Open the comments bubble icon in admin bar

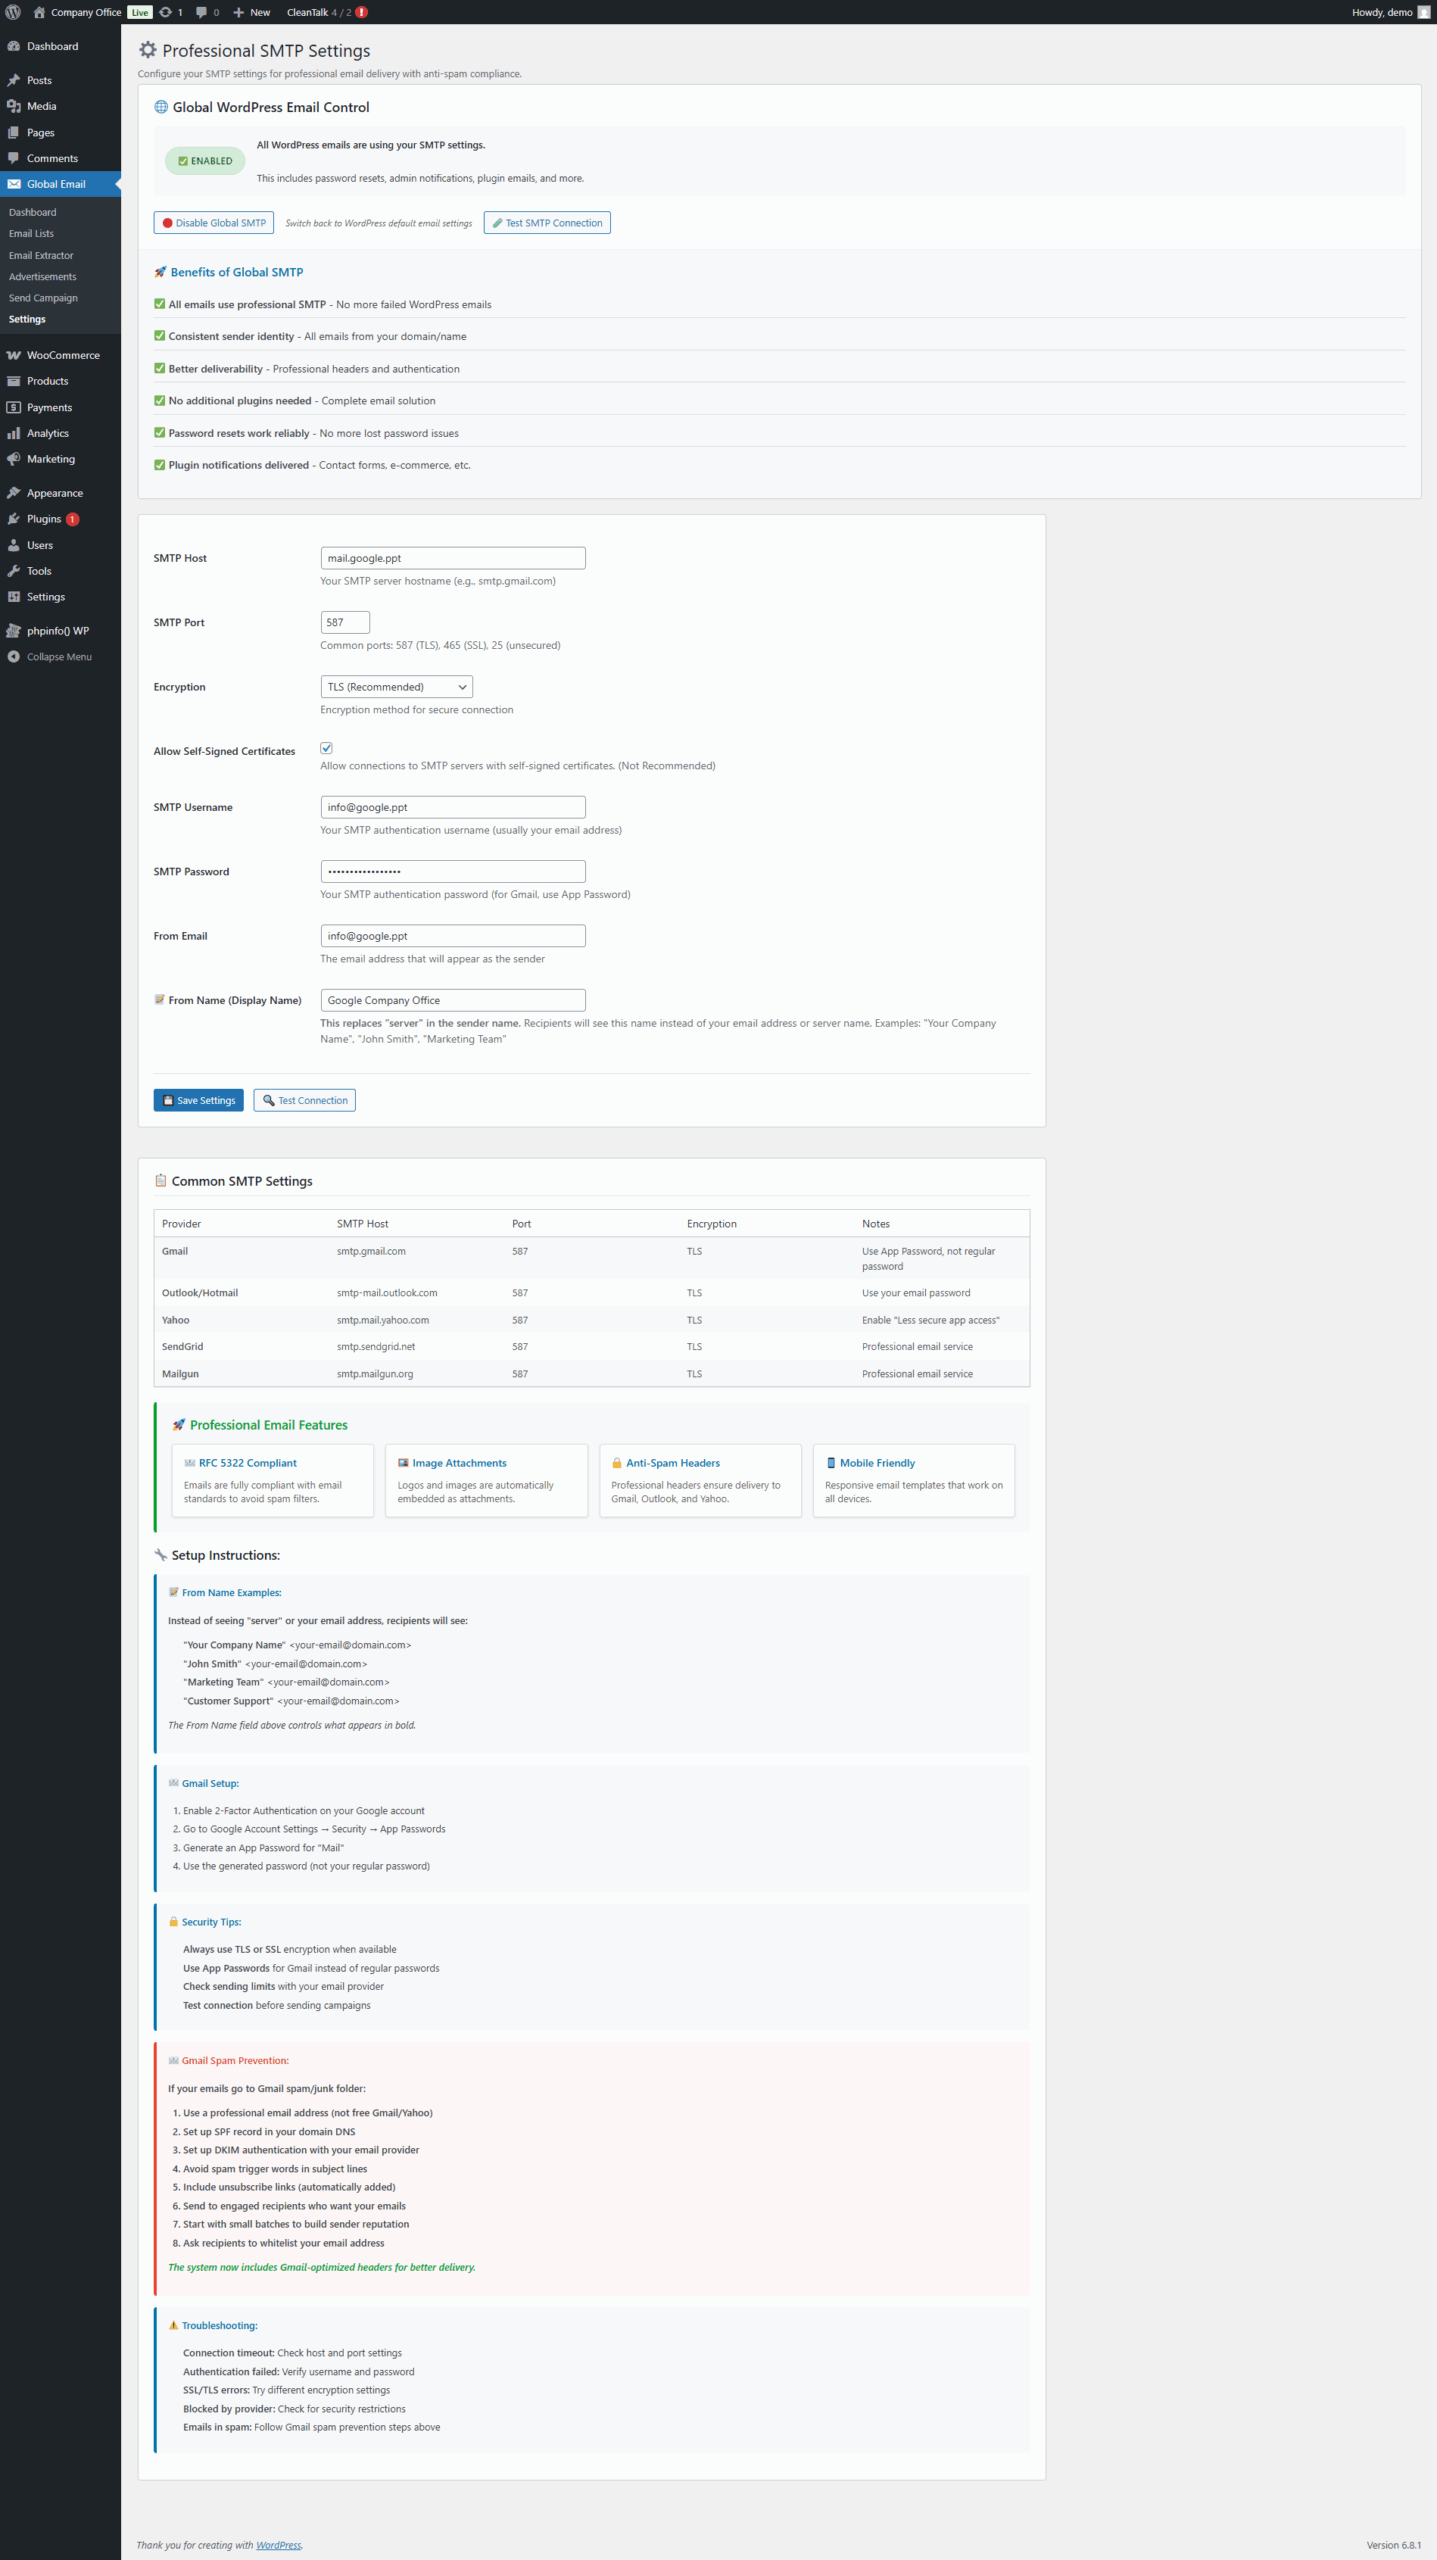[x=202, y=12]
